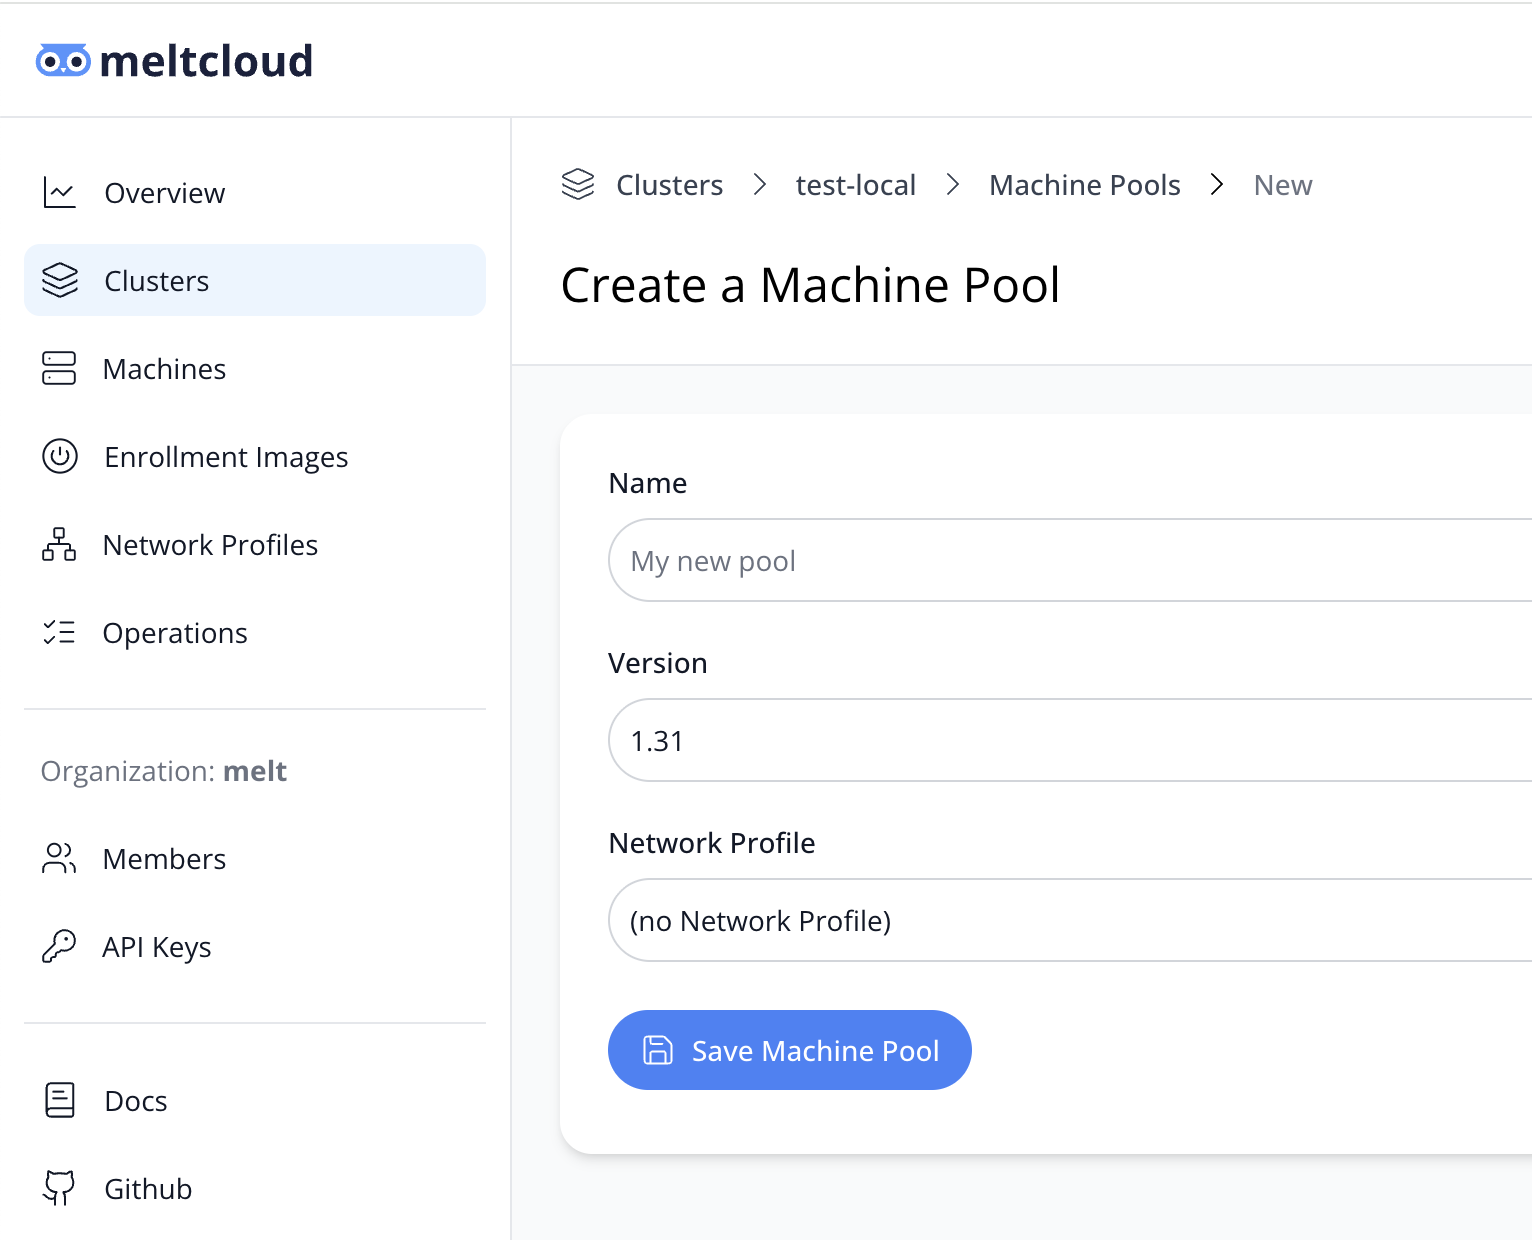Open the Version dropdown showing 1.31
This screenshot has width=1532, height=1240.
click(1070, 740)
